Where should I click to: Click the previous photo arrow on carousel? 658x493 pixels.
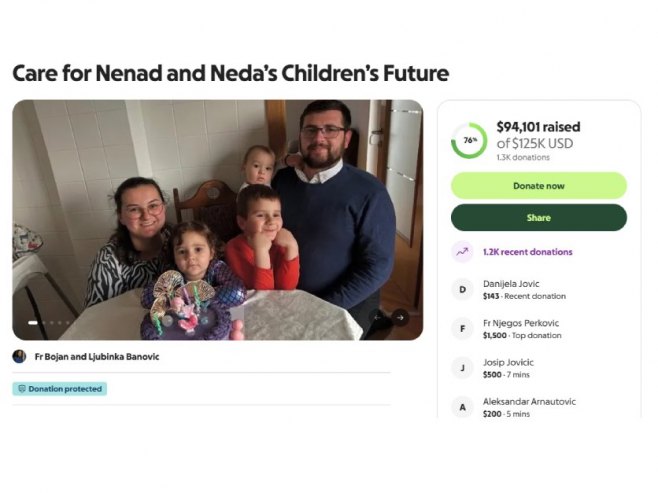(x=378, y=318)
